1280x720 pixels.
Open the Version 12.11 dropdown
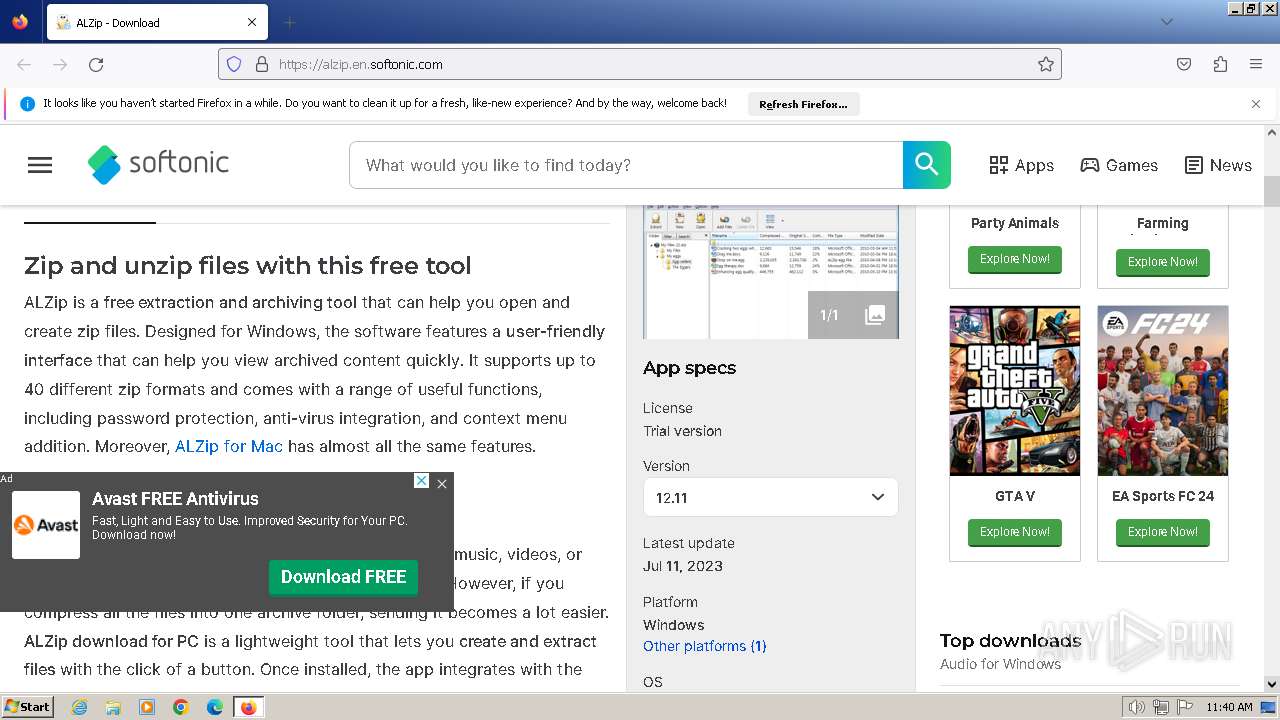pos(770,497)
